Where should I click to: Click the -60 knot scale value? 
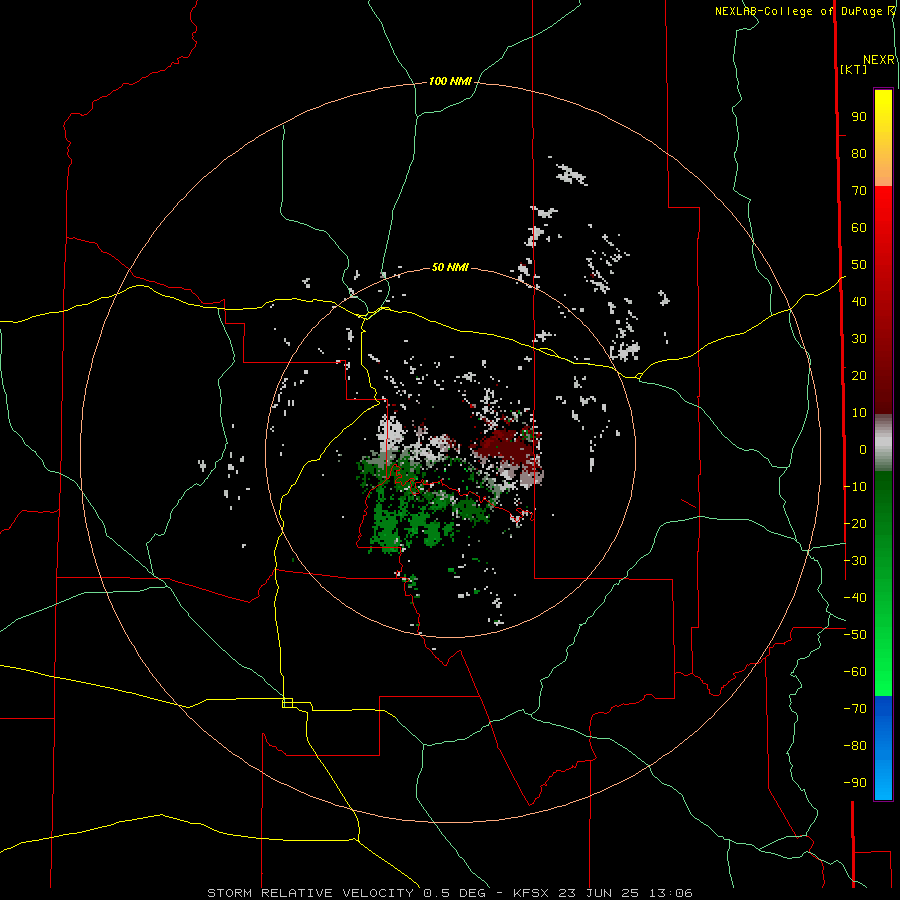(855, 672)
